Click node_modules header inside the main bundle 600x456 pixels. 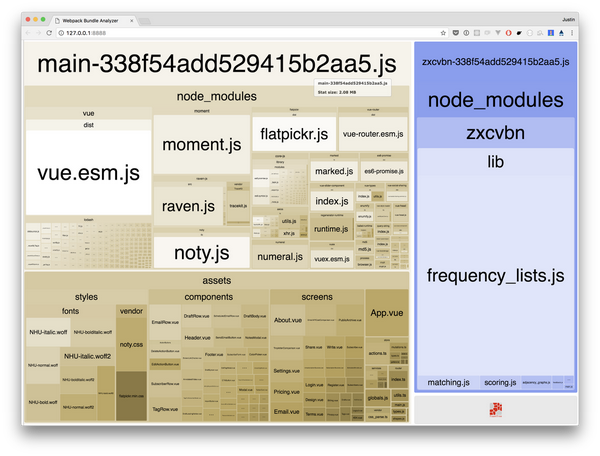(x=217, y=96)
